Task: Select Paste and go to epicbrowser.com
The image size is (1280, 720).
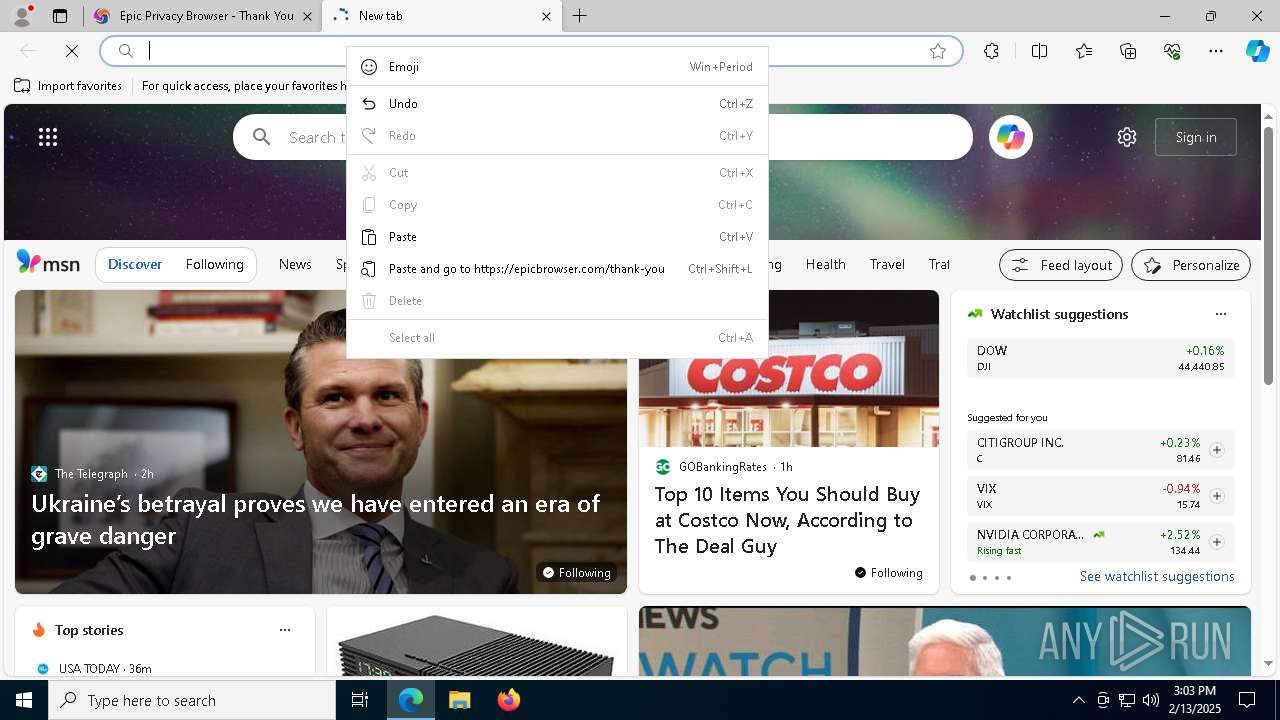Action: click(557, 269)
